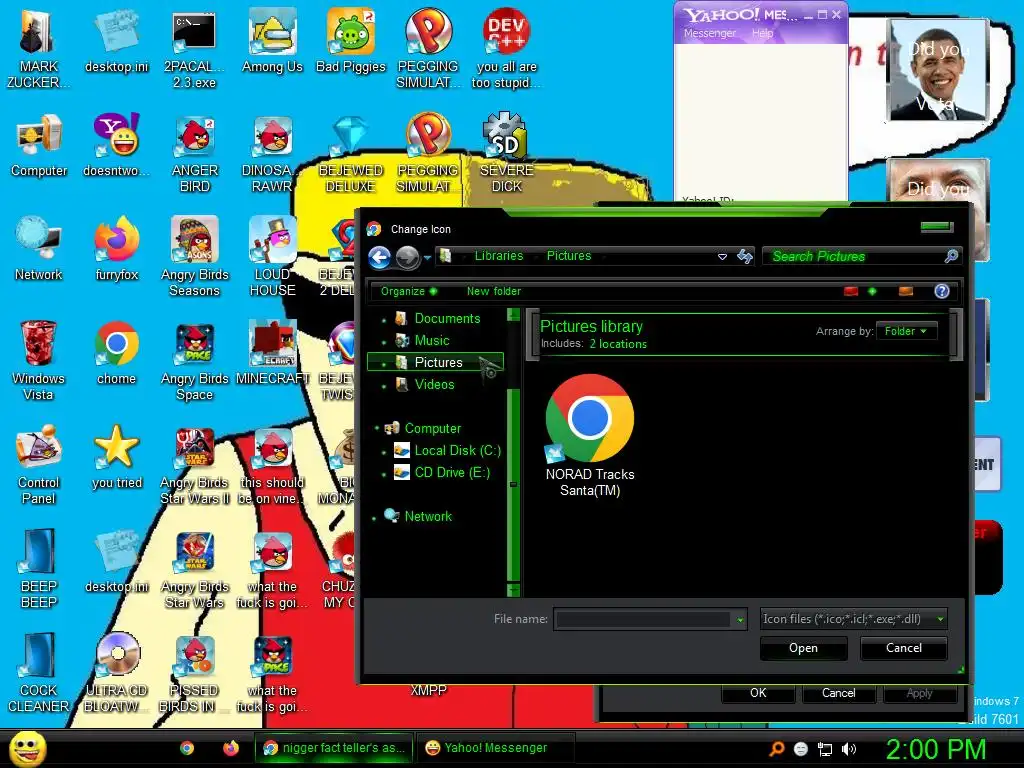The height and width of the screenshot is (768, 1024).
Task: Click the Open button in Change Icon dialog
Action: pyautogui.click(x=803, y=648)
